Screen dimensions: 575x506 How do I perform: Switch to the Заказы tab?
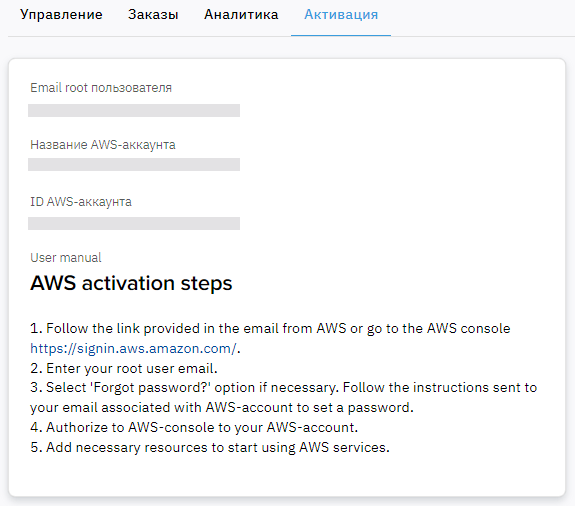[x=153, y=15]
